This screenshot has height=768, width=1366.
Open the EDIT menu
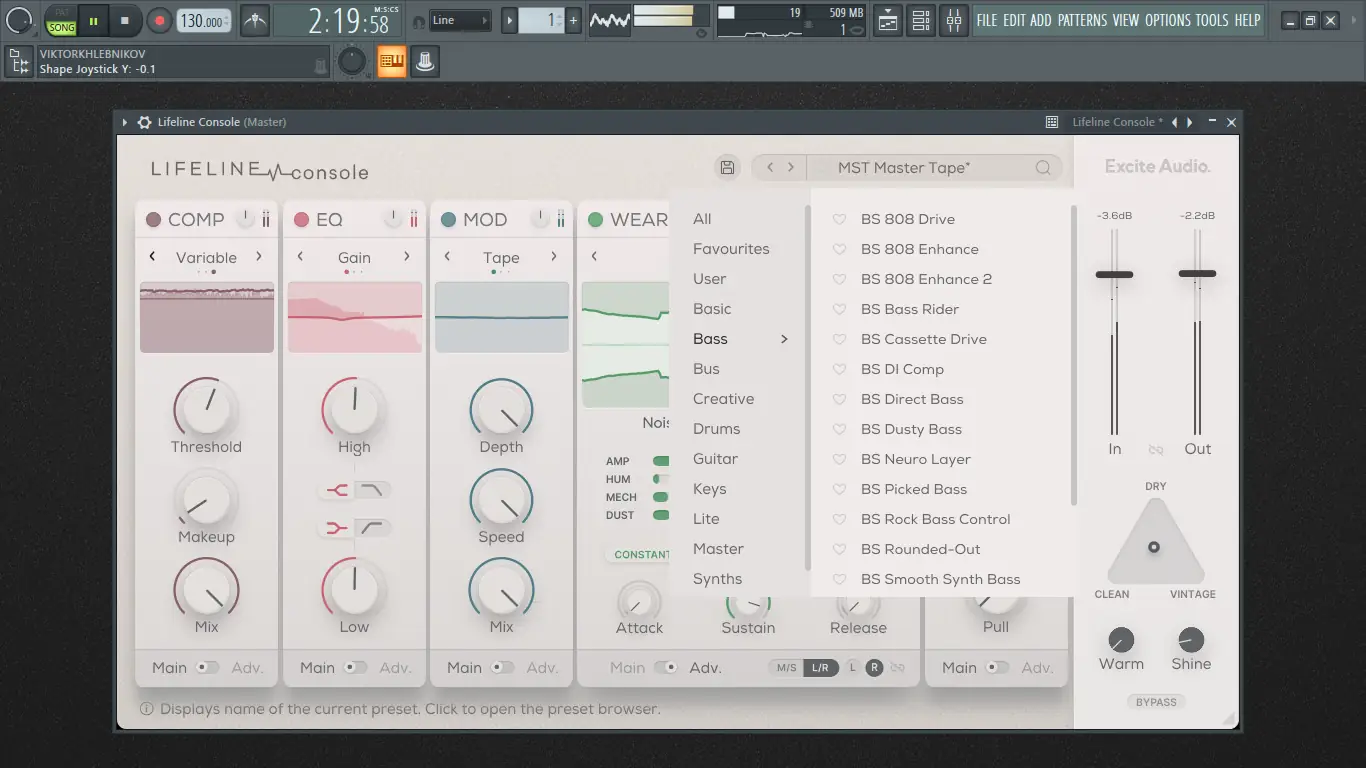pos(1014,20)
